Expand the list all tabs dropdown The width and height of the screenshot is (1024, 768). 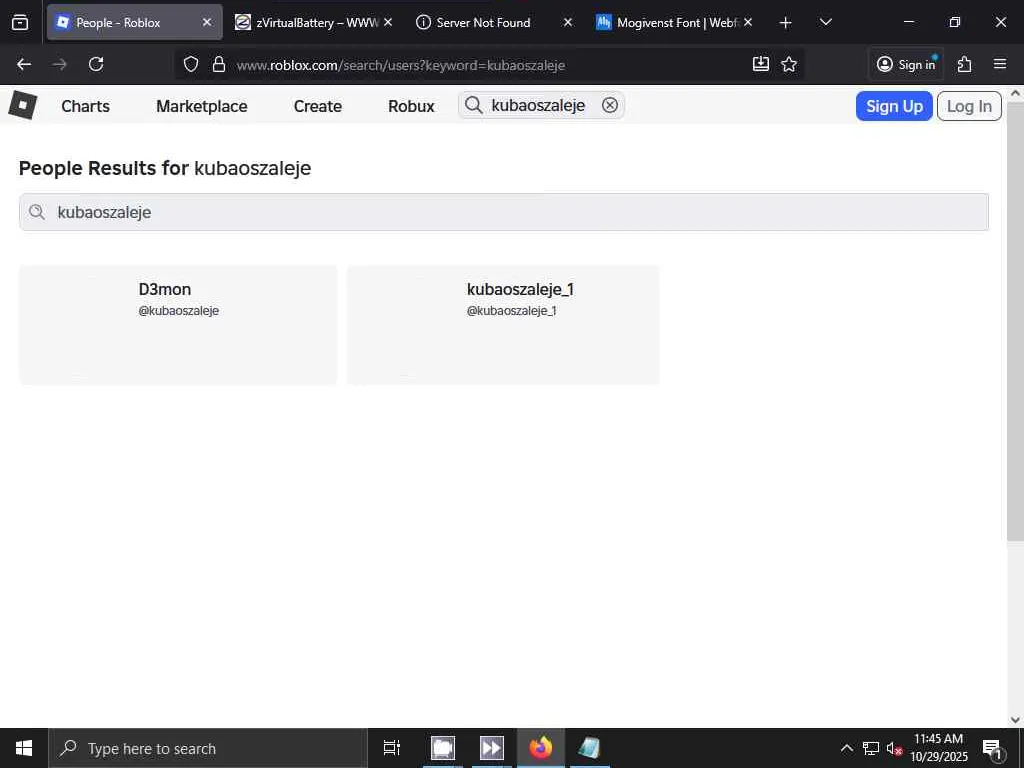pos(825,22)
